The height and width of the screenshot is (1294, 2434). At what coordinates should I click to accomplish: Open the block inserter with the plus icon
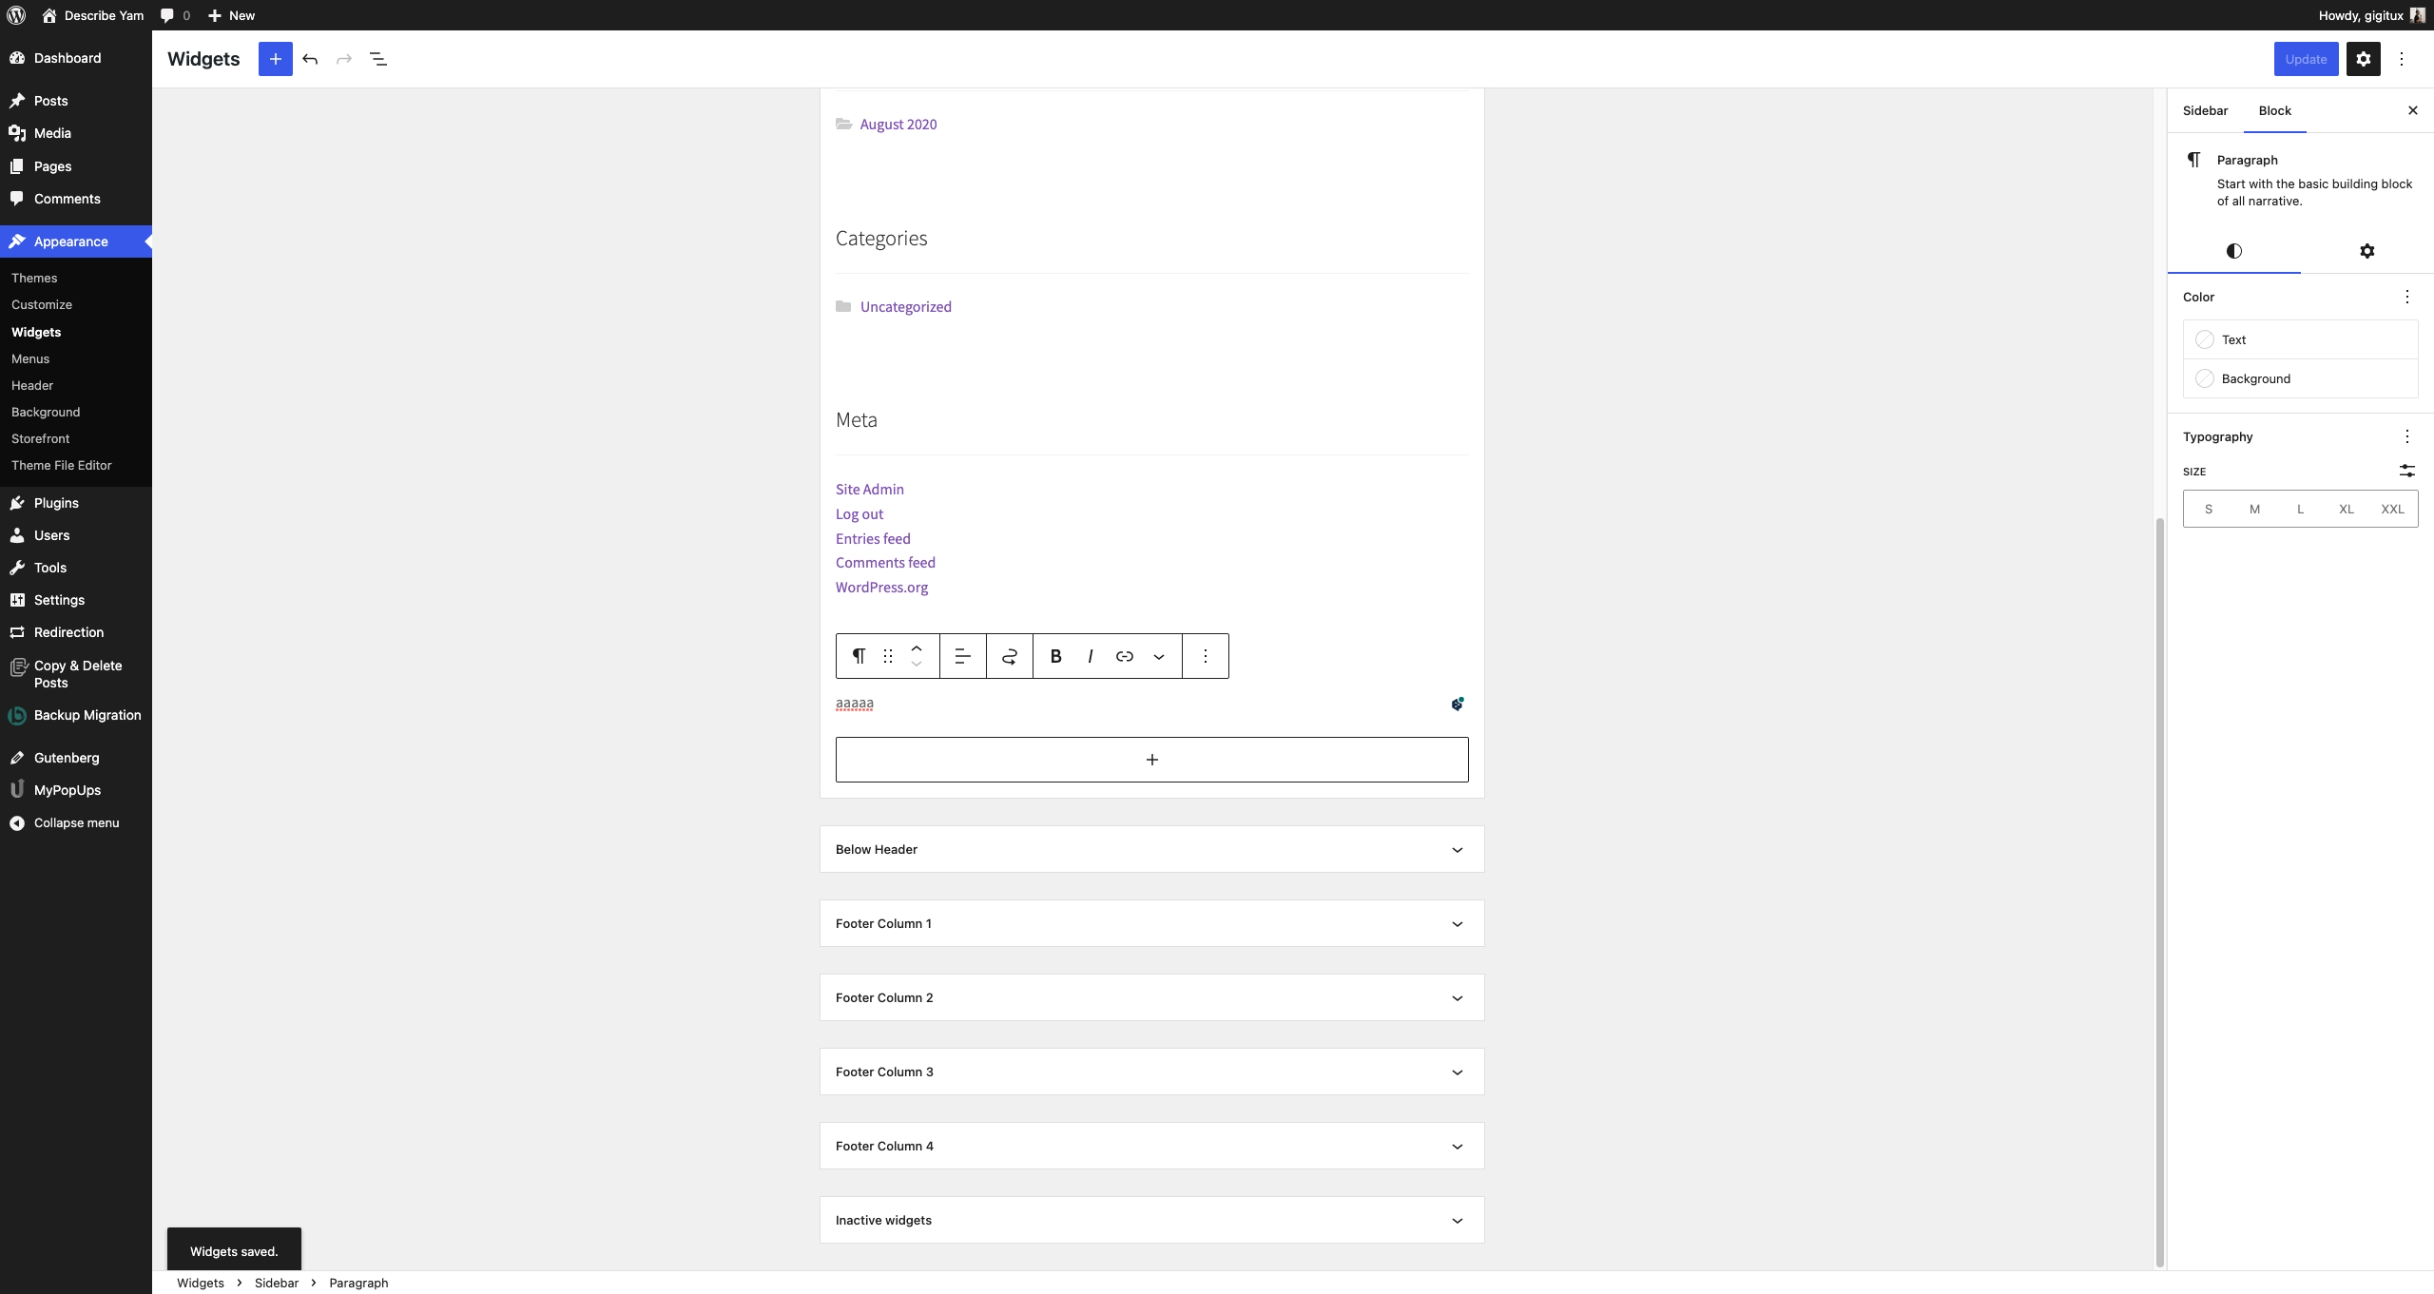(x=275, y=59)
